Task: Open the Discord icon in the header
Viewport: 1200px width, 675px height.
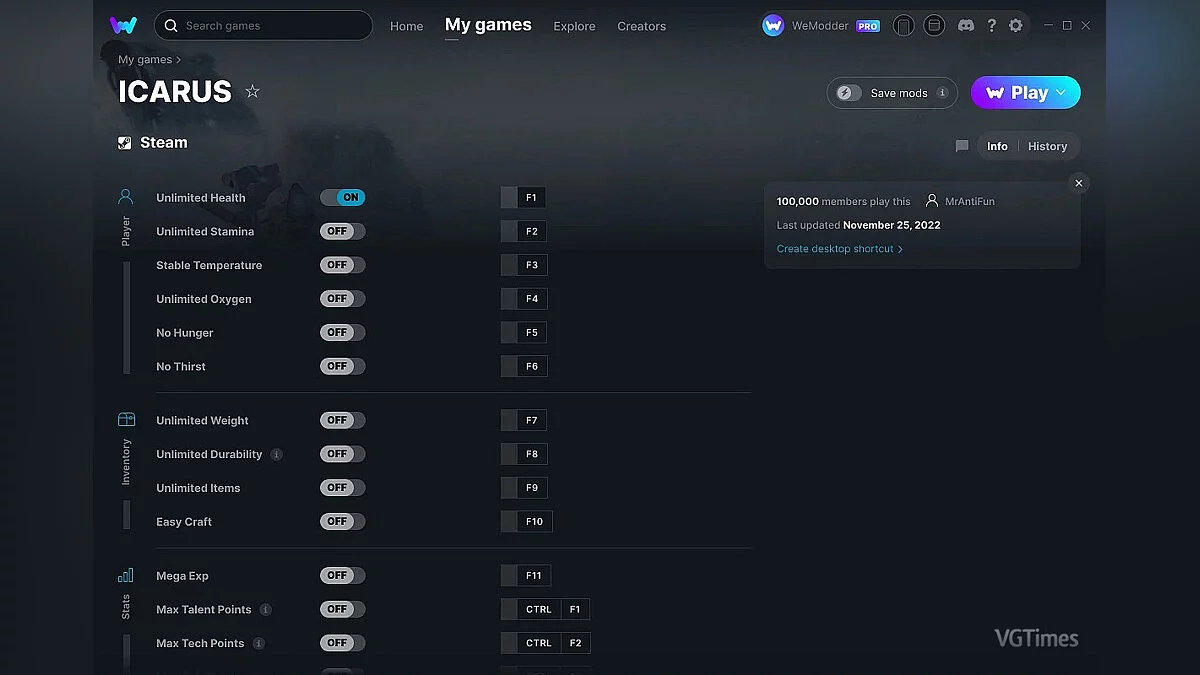Action: click(x=966, y=26)
